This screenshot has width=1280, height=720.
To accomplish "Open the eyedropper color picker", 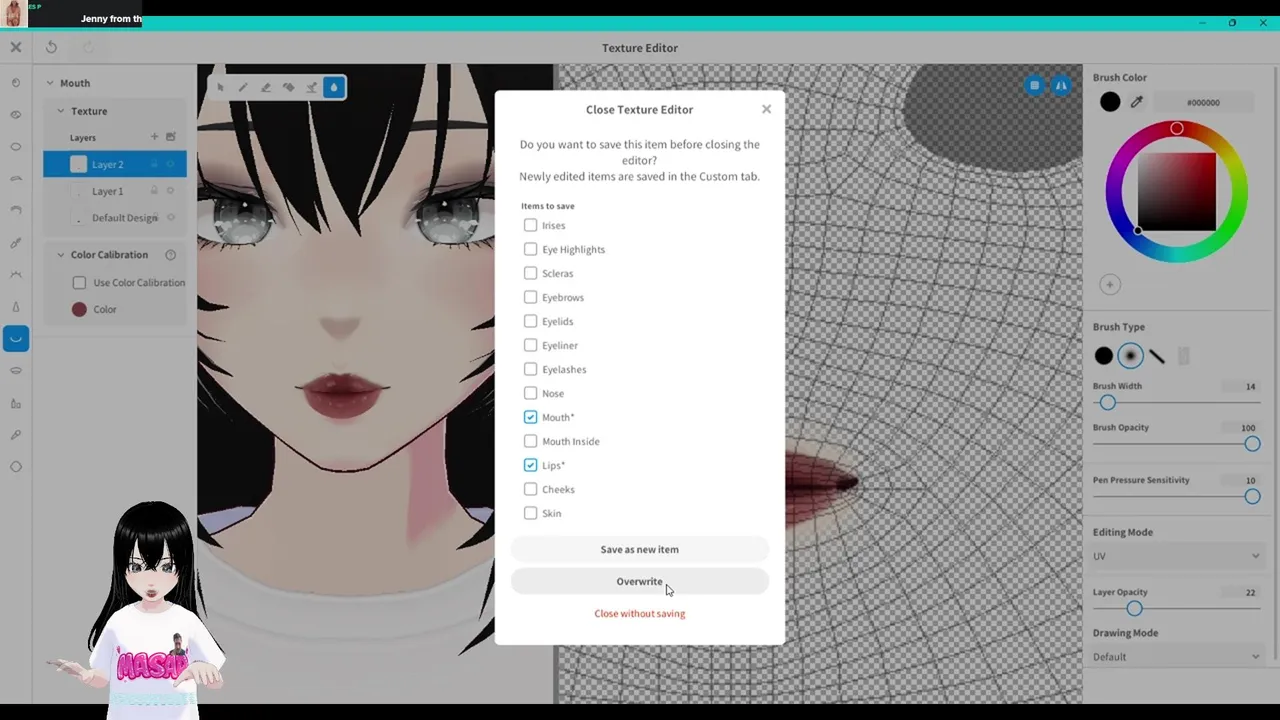I will point(1137,102).
